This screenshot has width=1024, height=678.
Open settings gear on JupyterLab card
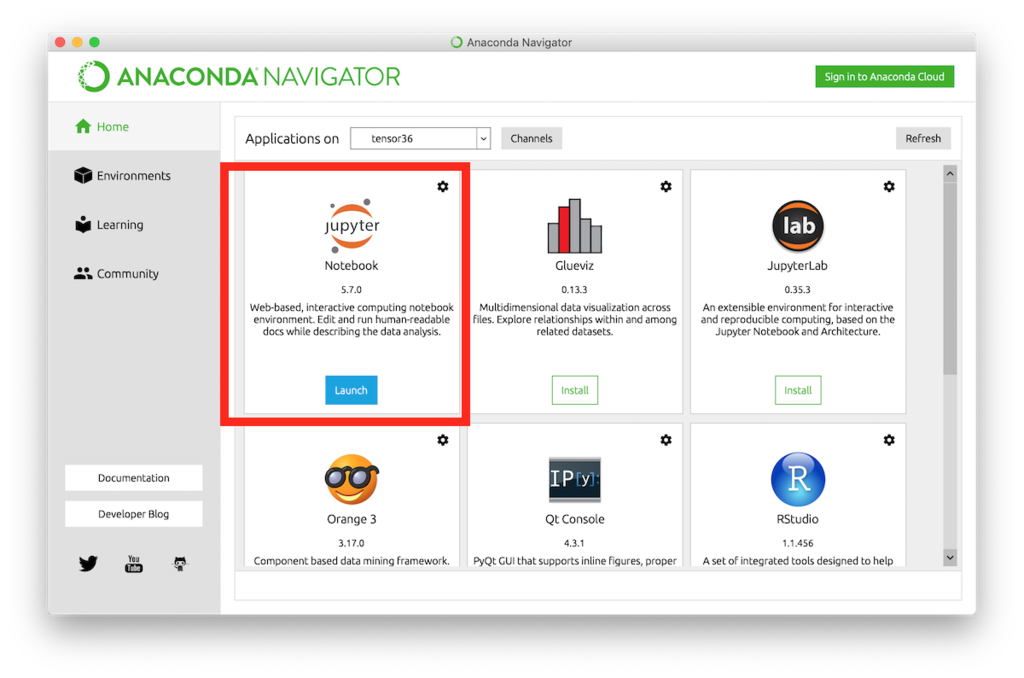[x=889, y=187]
